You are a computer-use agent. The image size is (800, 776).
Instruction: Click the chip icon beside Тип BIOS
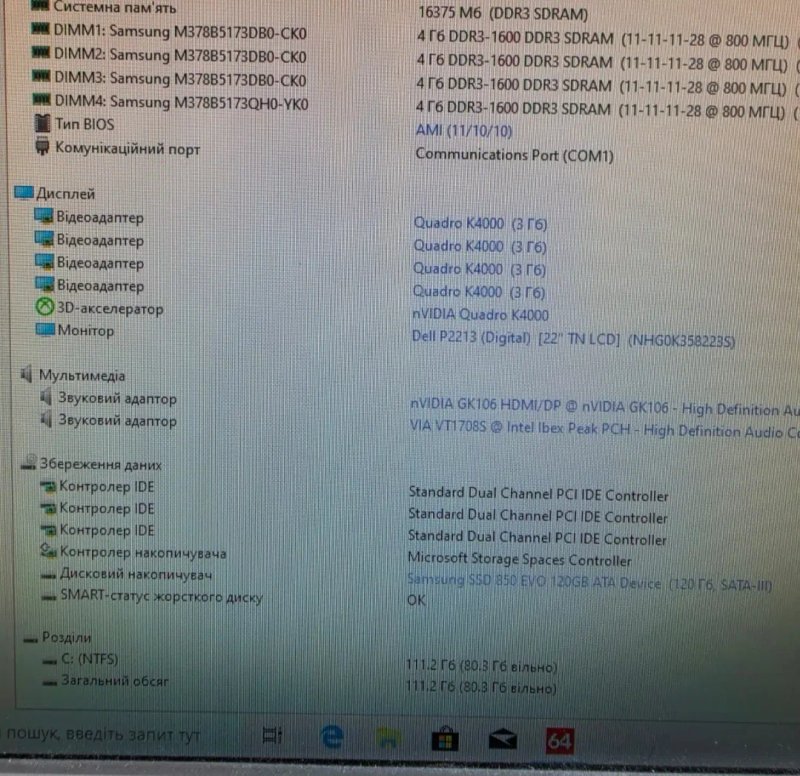[42, 122]
